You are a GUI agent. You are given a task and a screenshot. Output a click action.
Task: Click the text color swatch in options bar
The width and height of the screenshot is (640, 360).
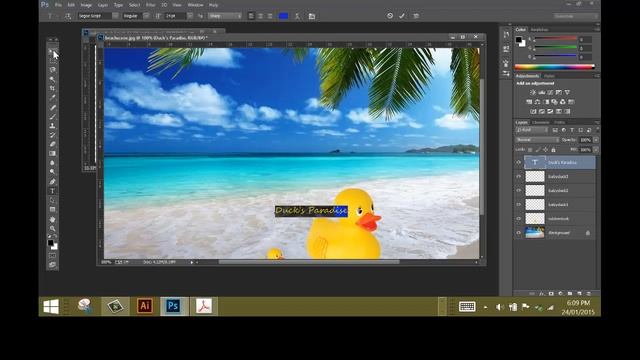coord(283,16)
